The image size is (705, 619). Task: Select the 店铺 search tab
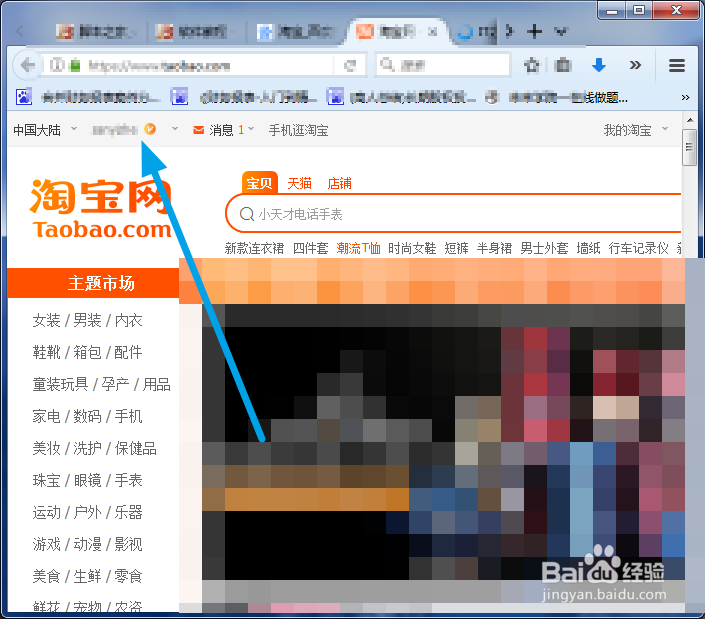pos(339,183)
